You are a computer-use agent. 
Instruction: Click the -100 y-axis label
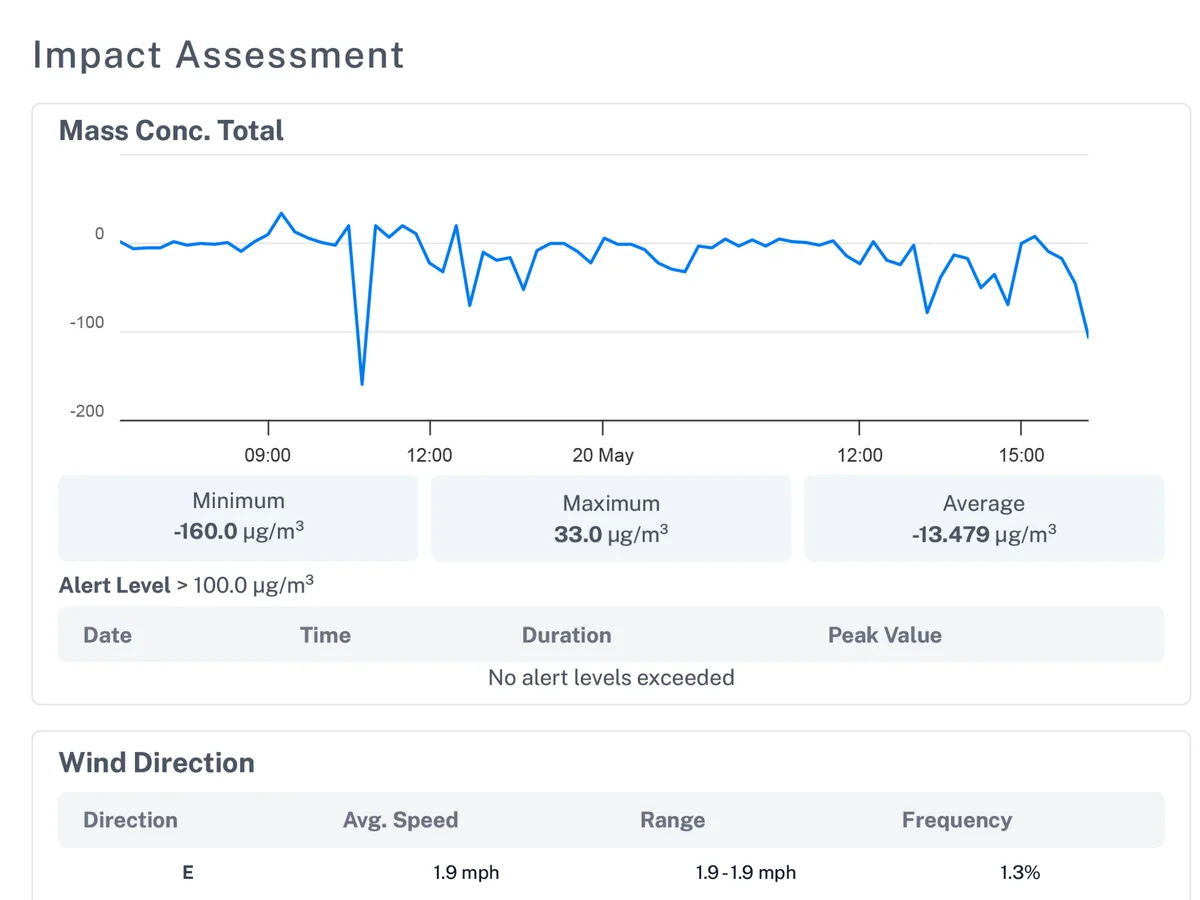87,322
